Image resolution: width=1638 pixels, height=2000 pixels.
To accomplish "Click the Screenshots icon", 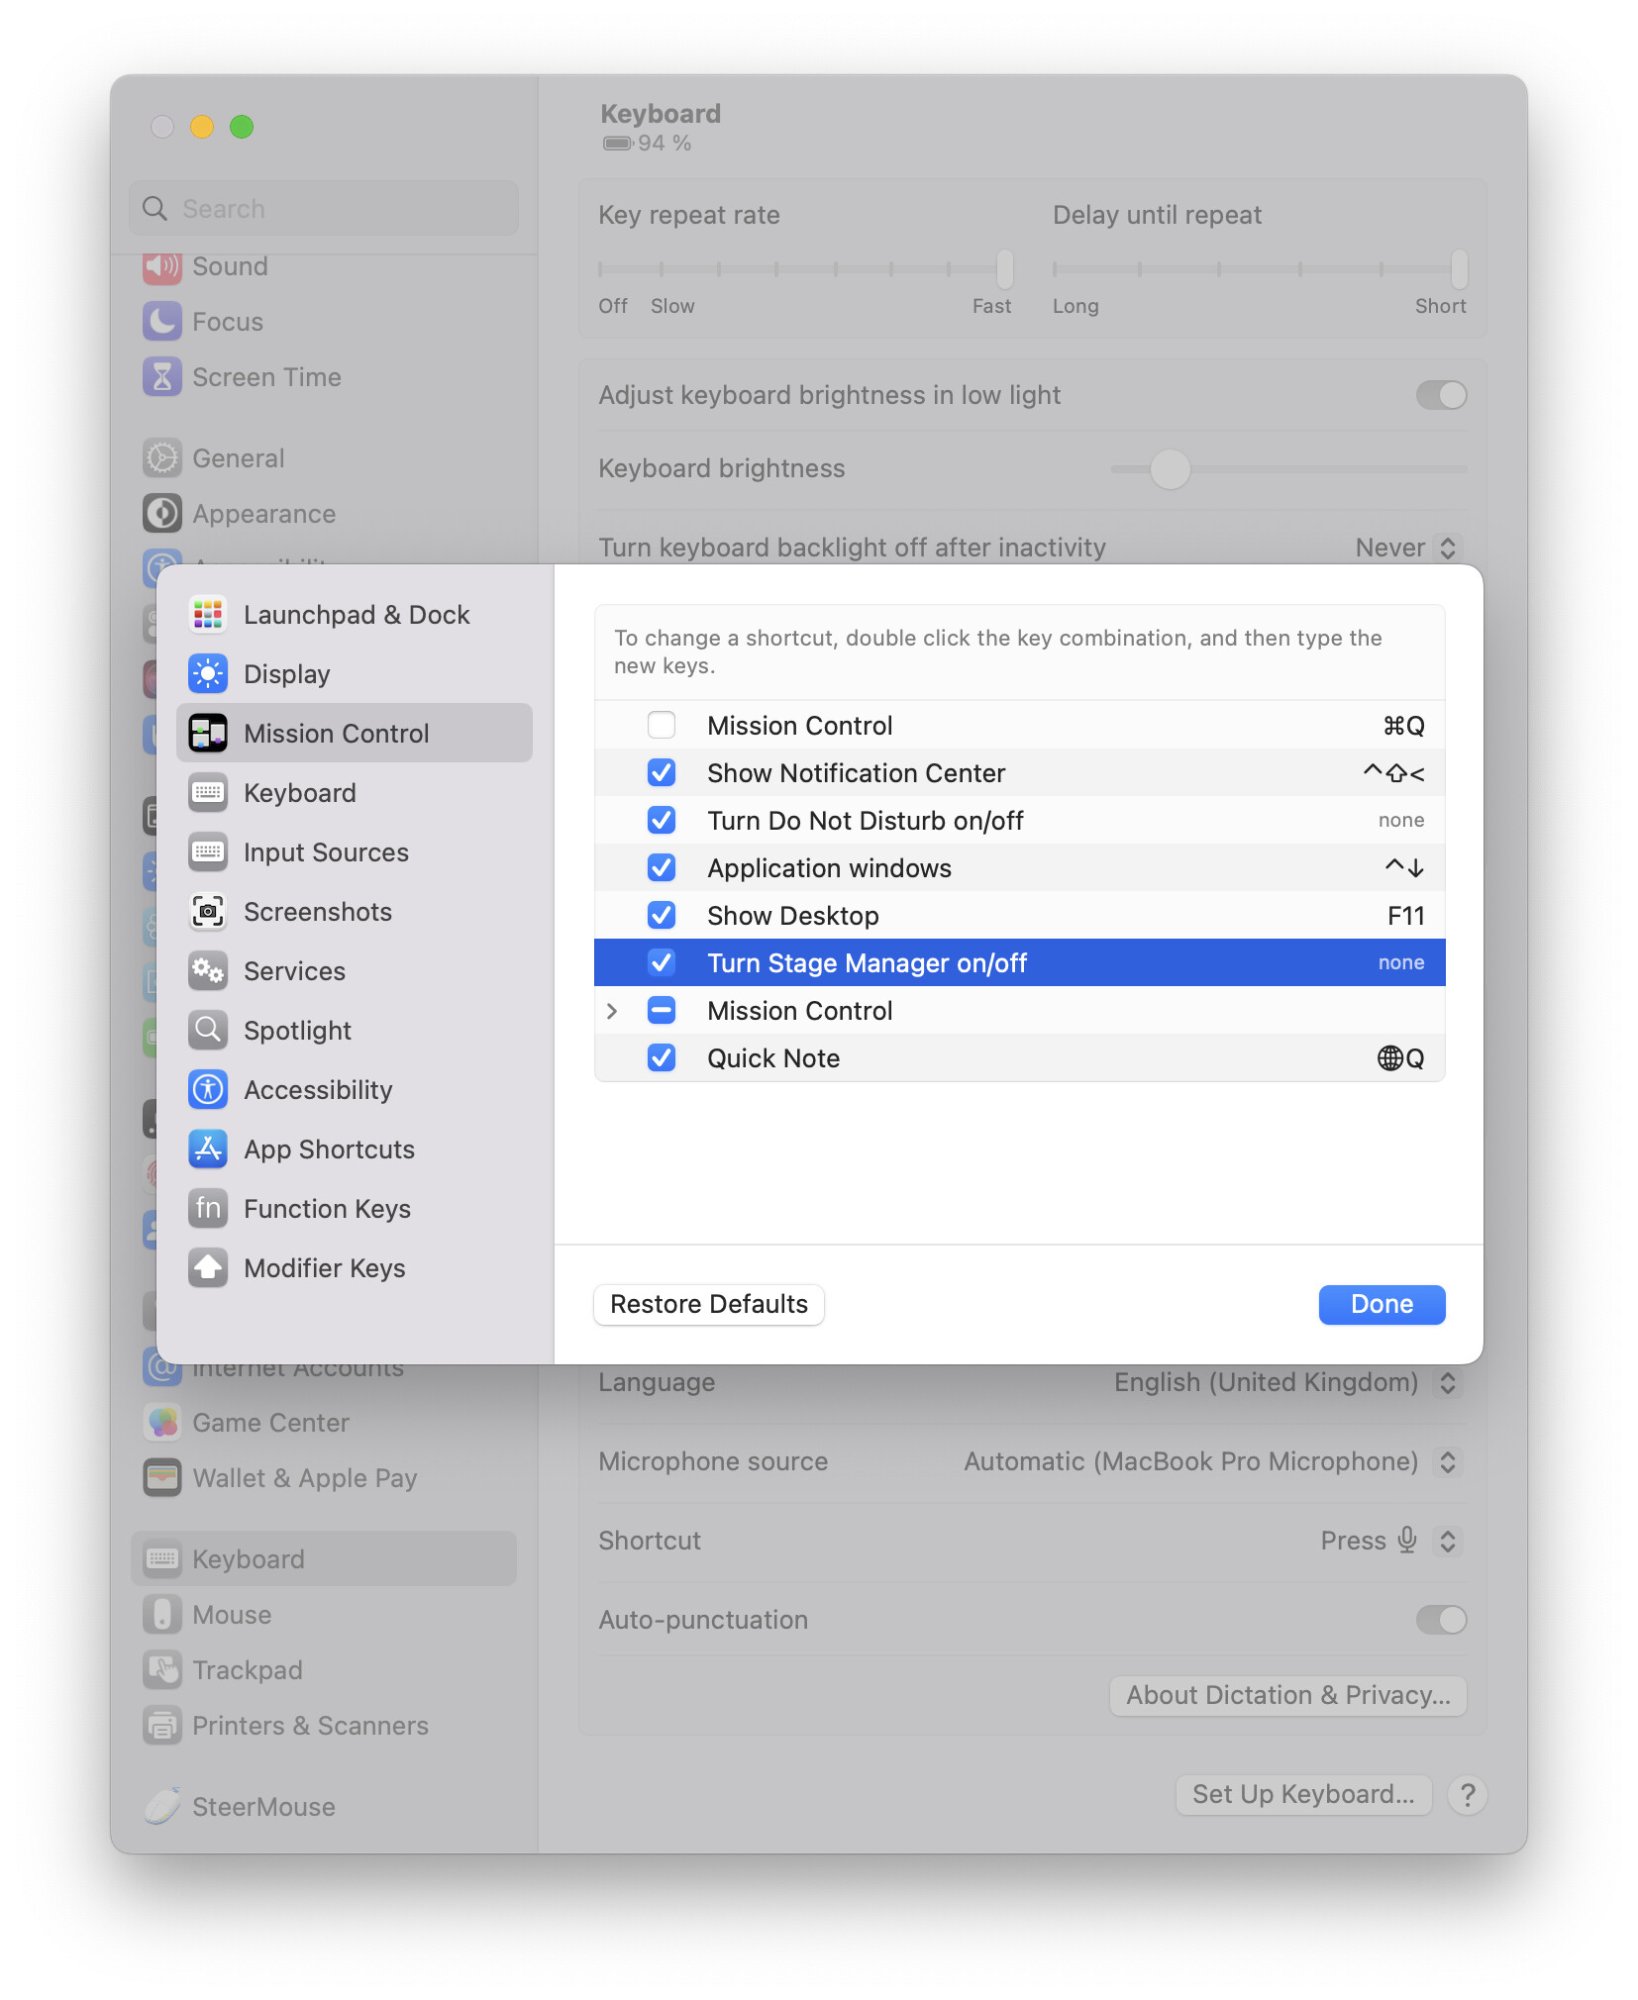I will click(208, 911).
